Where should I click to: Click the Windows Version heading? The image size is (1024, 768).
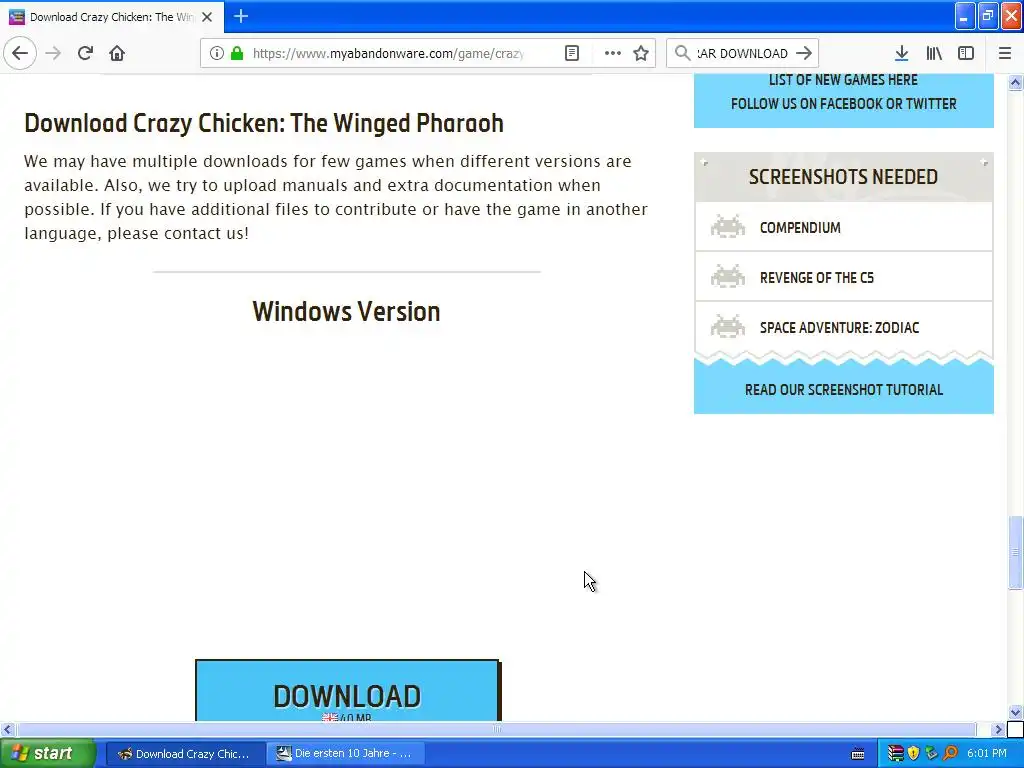pyautogui.click(x=346, y=312)
